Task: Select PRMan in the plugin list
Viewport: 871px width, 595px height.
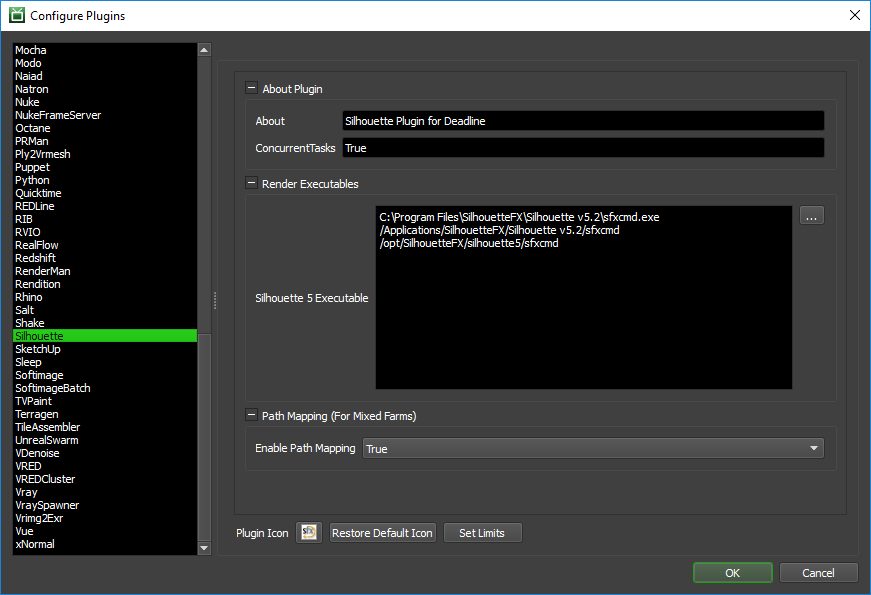Action: (105, 141)
